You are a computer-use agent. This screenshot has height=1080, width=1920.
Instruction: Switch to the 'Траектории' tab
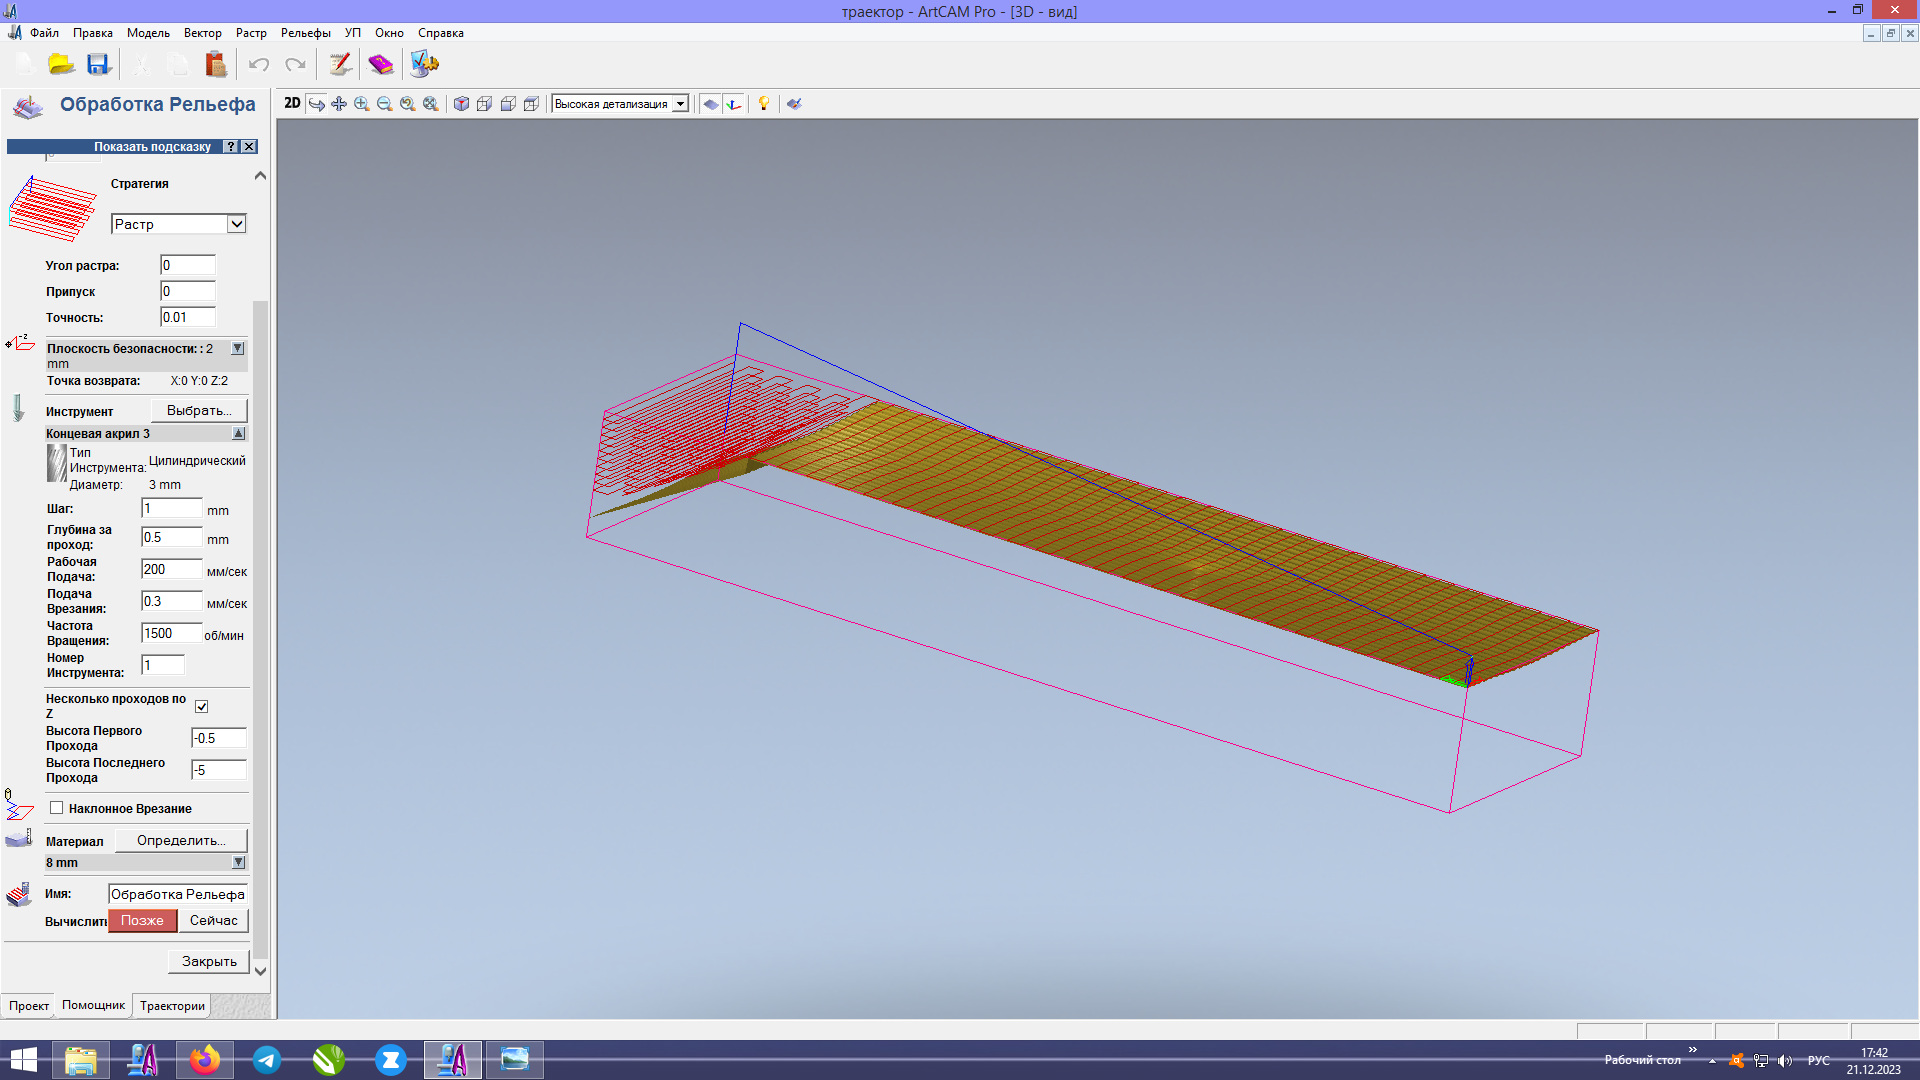coord(172,1006)
